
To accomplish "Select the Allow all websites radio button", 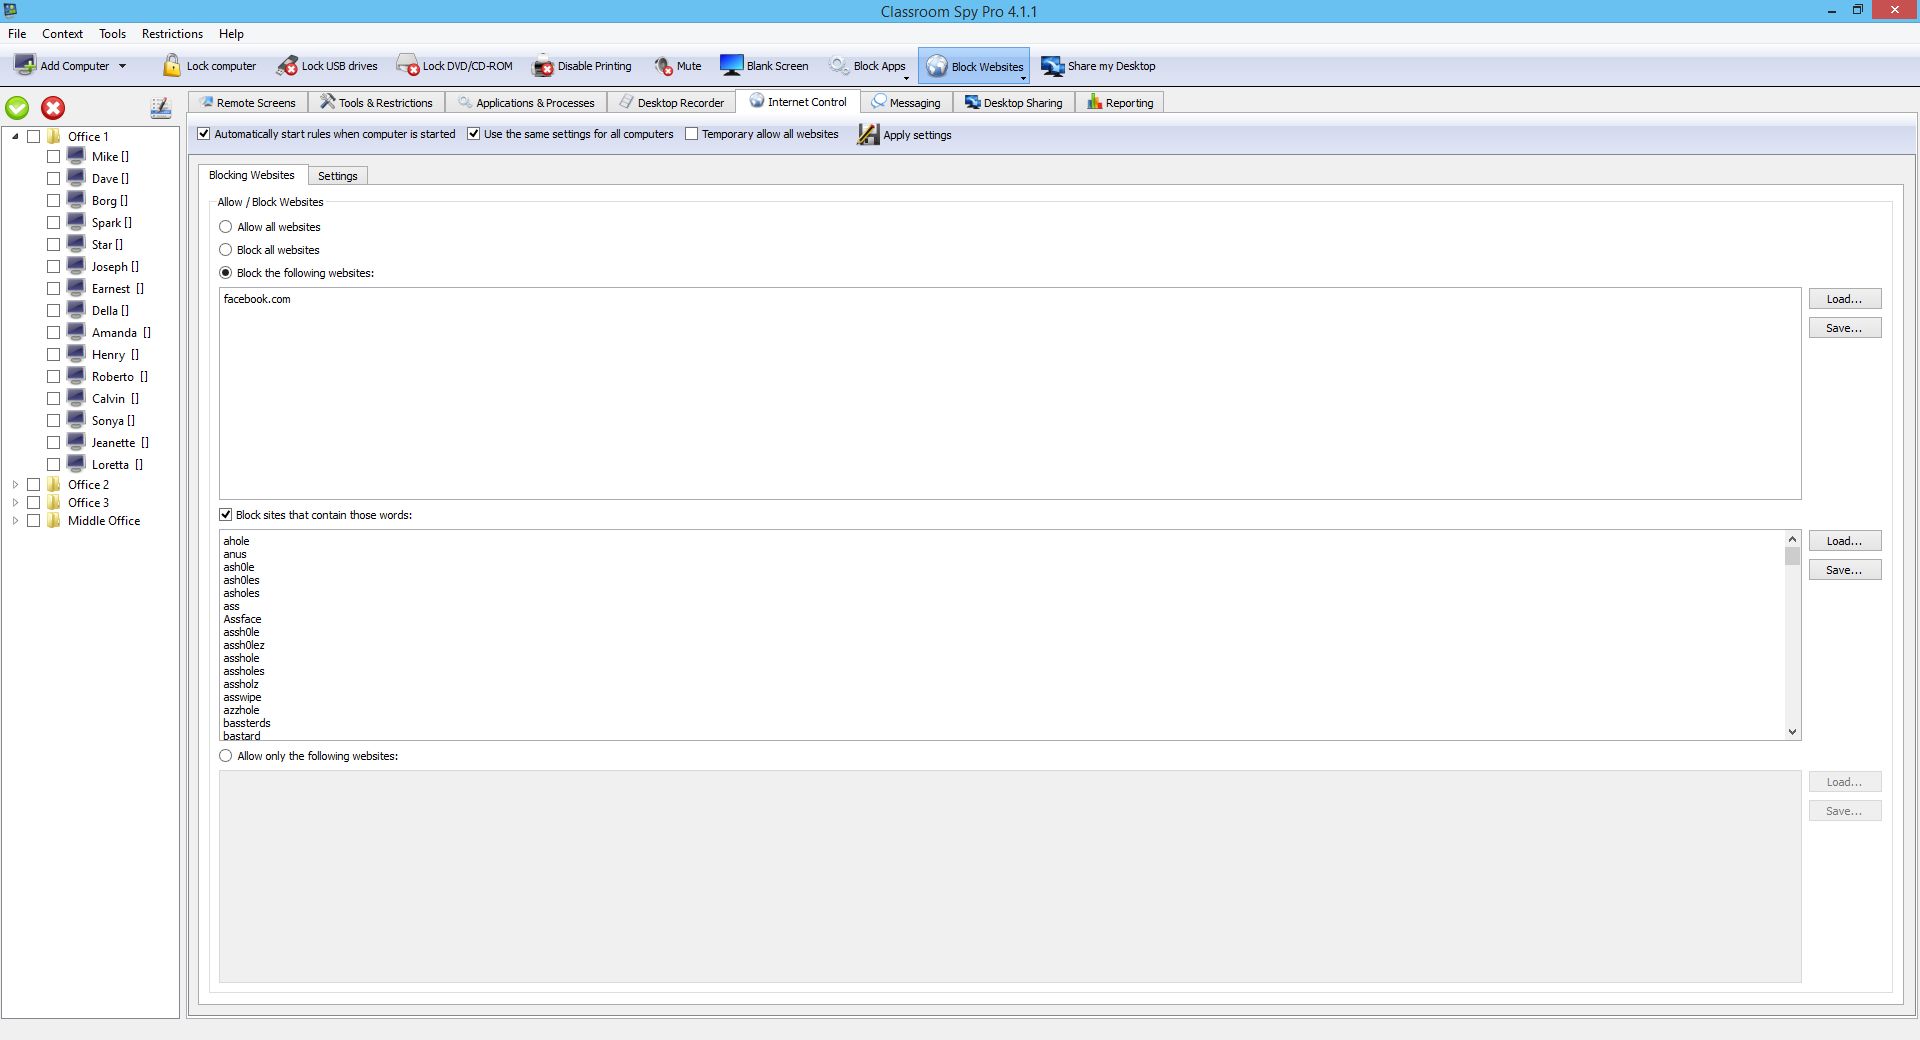I will [x=226, y=227].
